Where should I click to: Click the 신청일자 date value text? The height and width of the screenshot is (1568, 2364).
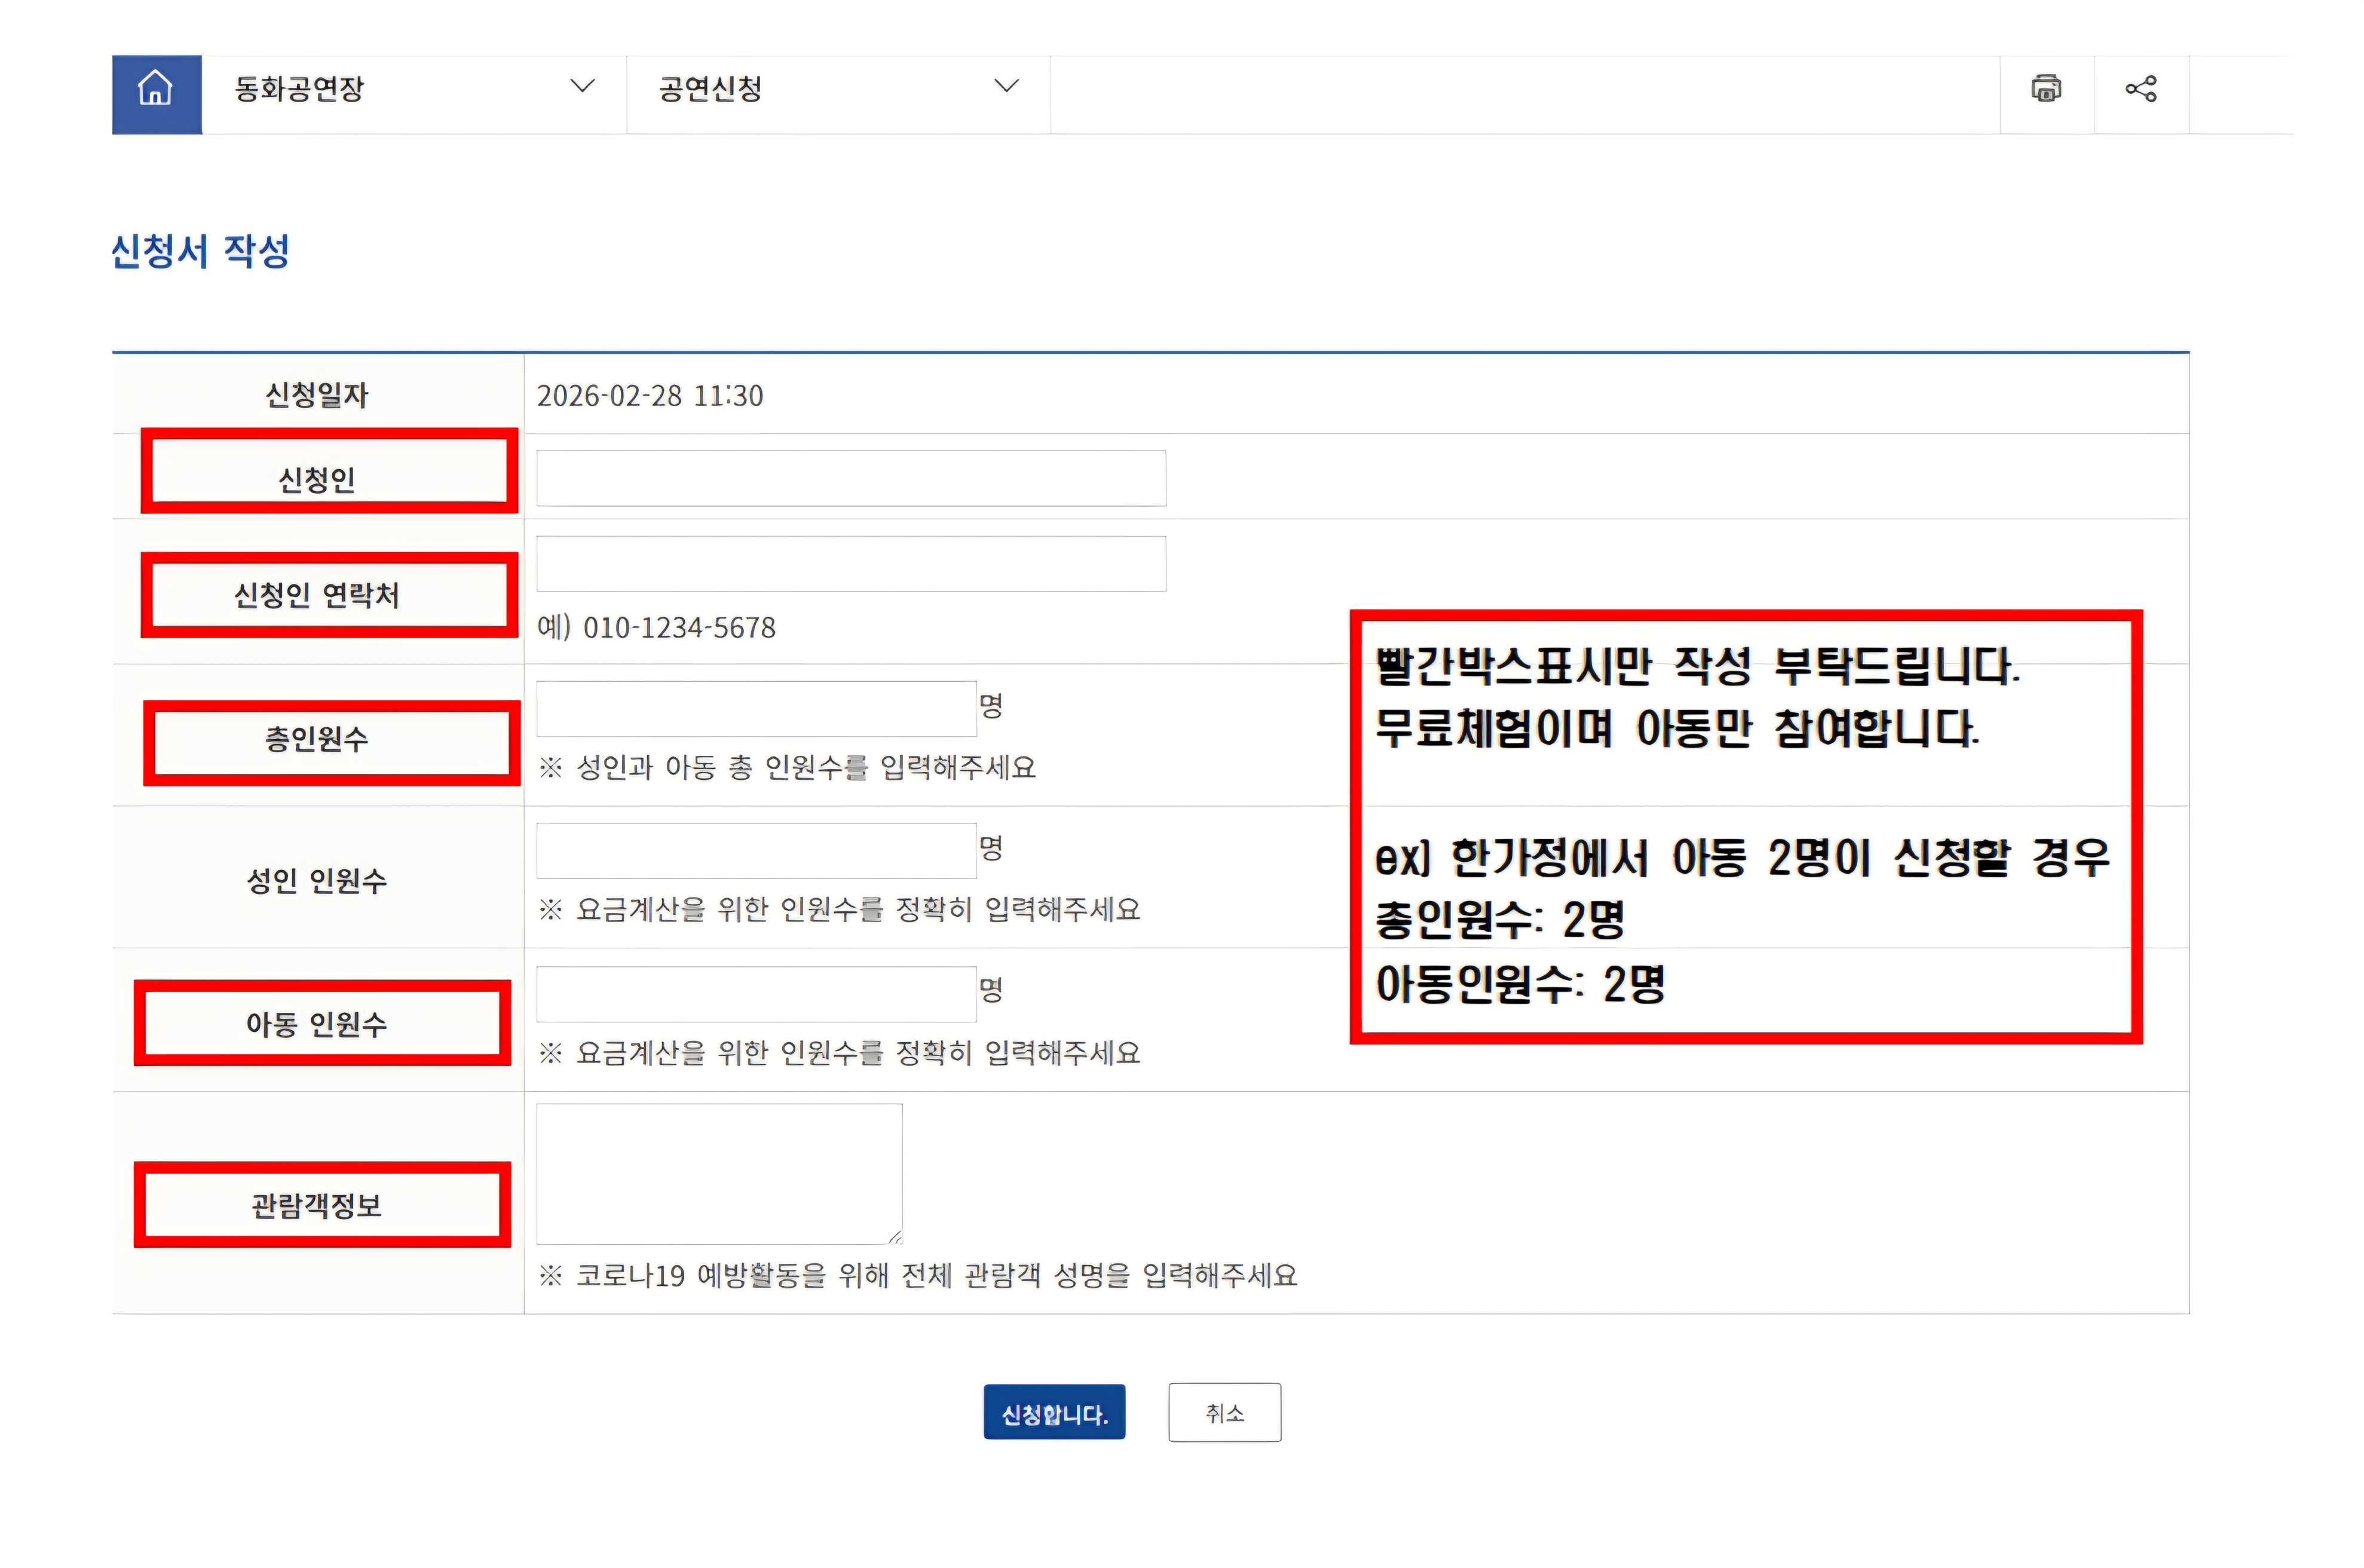pos(650,396)
